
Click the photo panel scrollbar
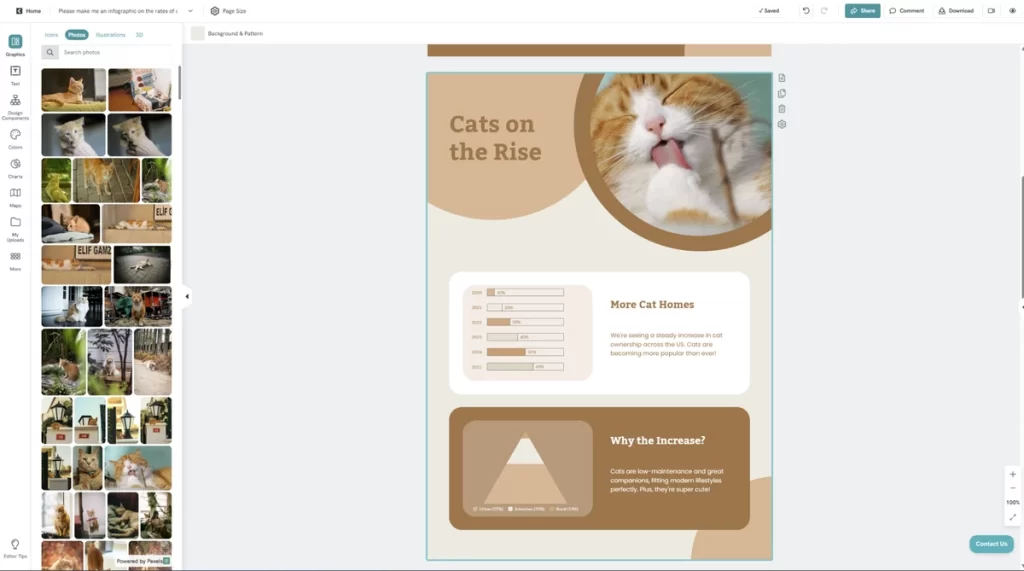coord(180,82)
